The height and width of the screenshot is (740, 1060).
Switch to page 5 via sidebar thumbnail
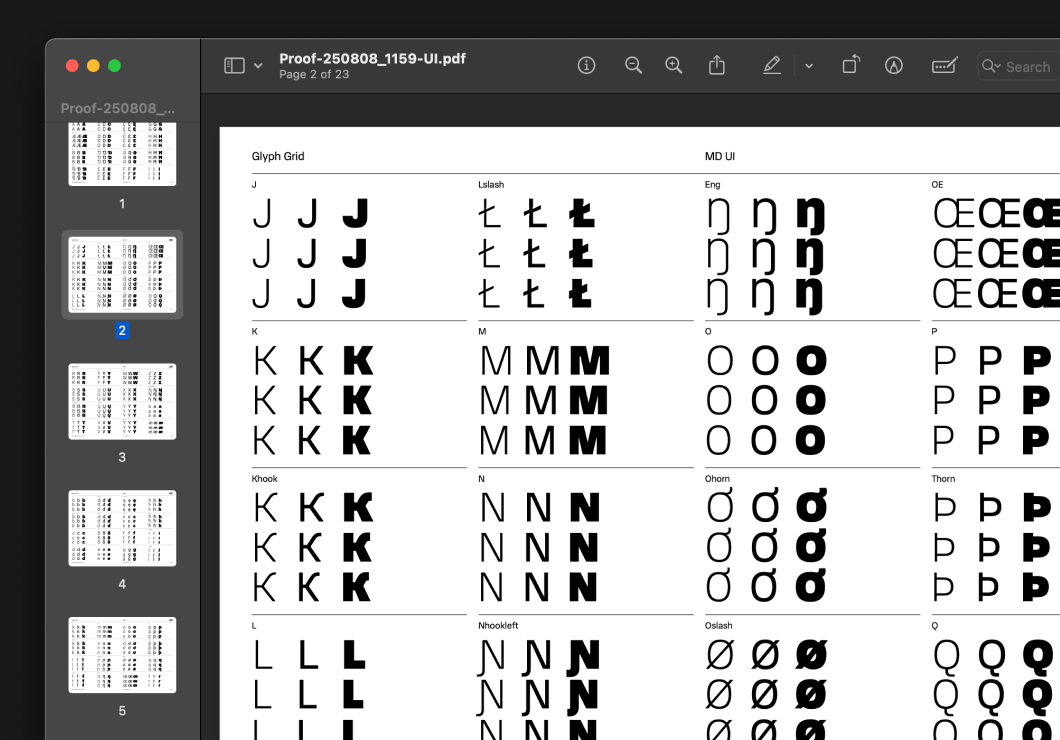point(121,654)
